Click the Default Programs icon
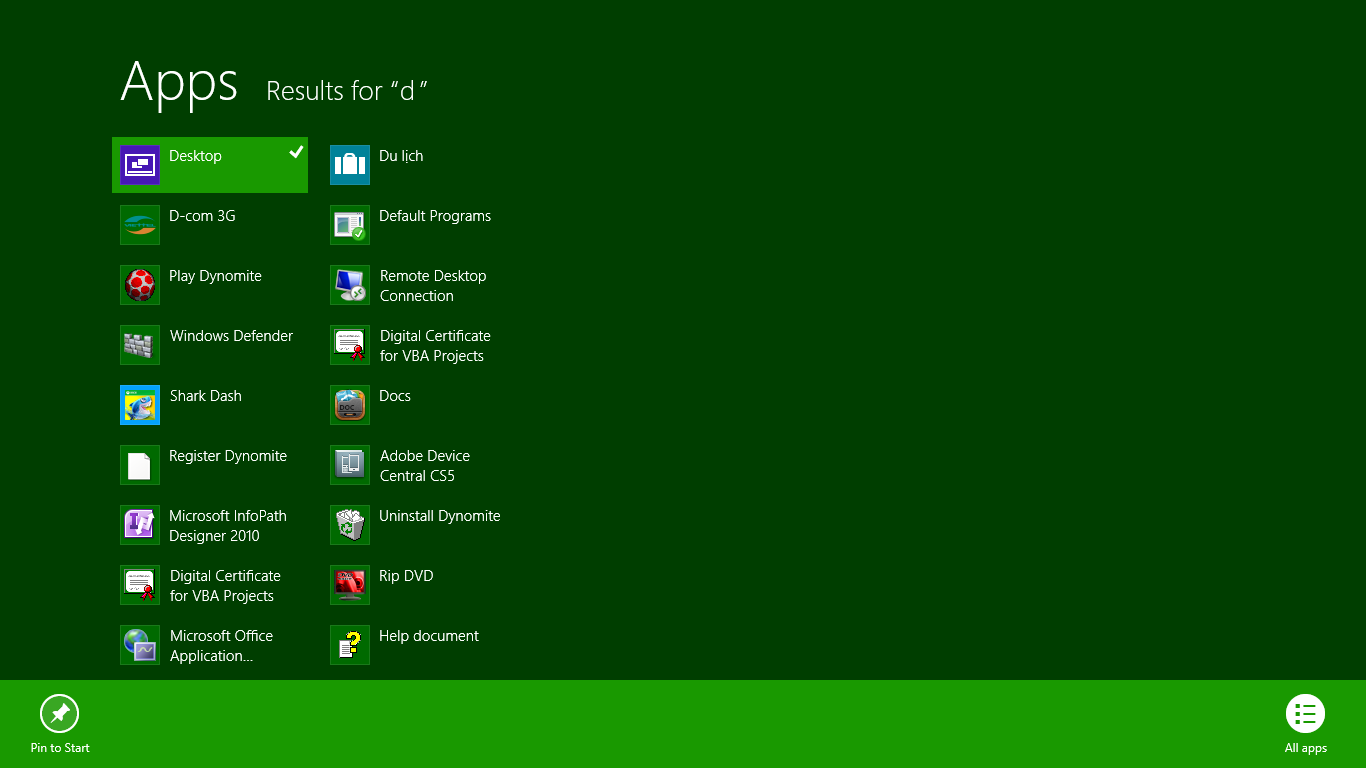 pyautogui.click(x=350, y=225)
